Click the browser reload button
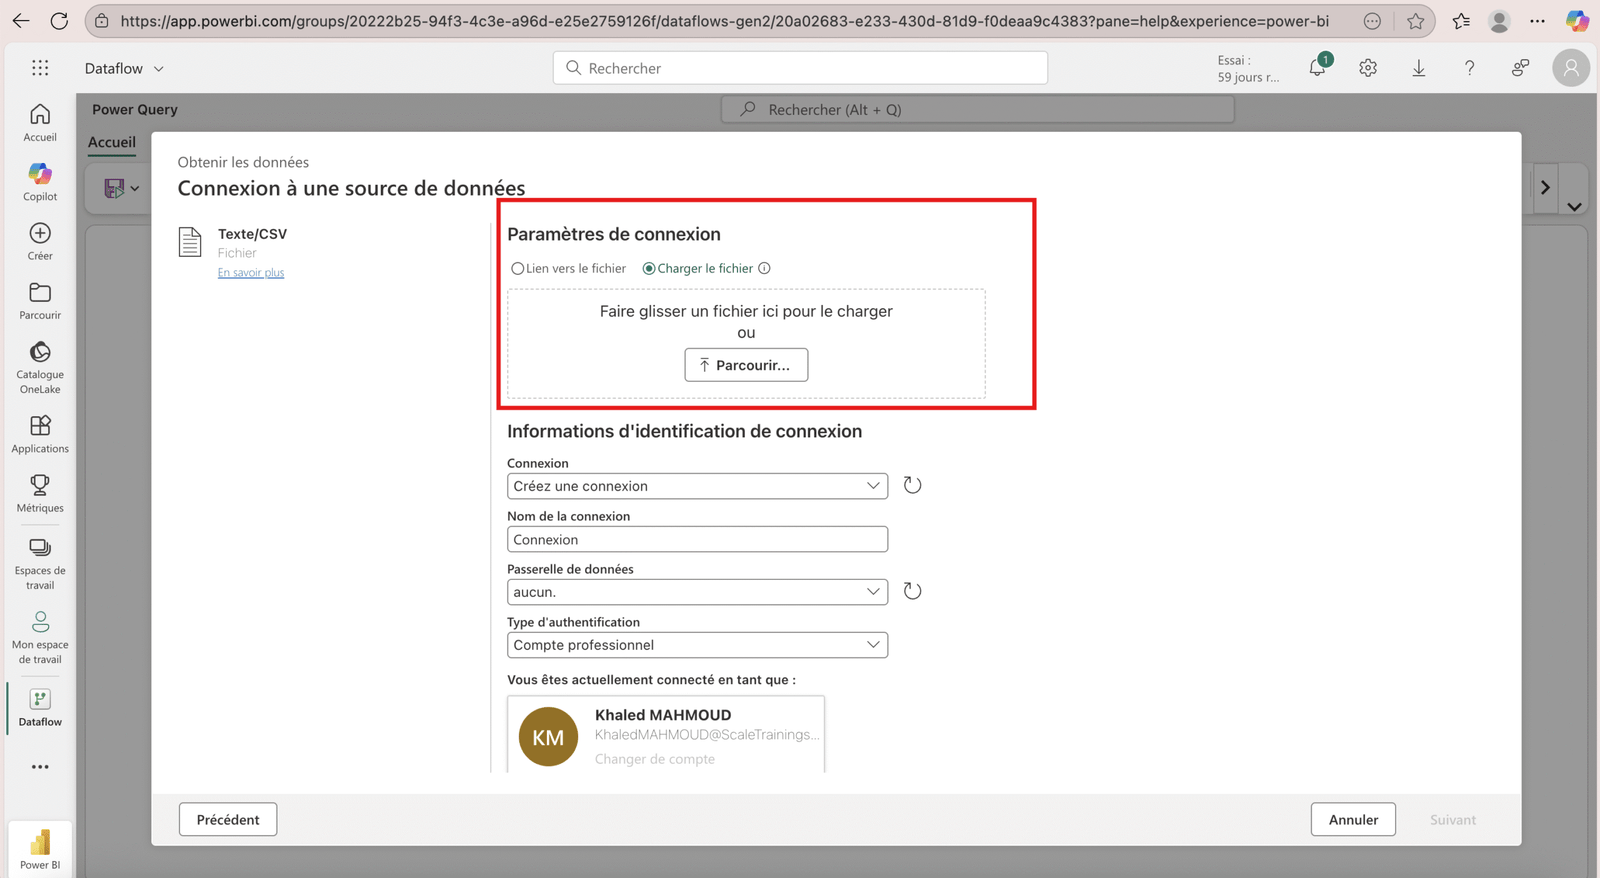 59,21
